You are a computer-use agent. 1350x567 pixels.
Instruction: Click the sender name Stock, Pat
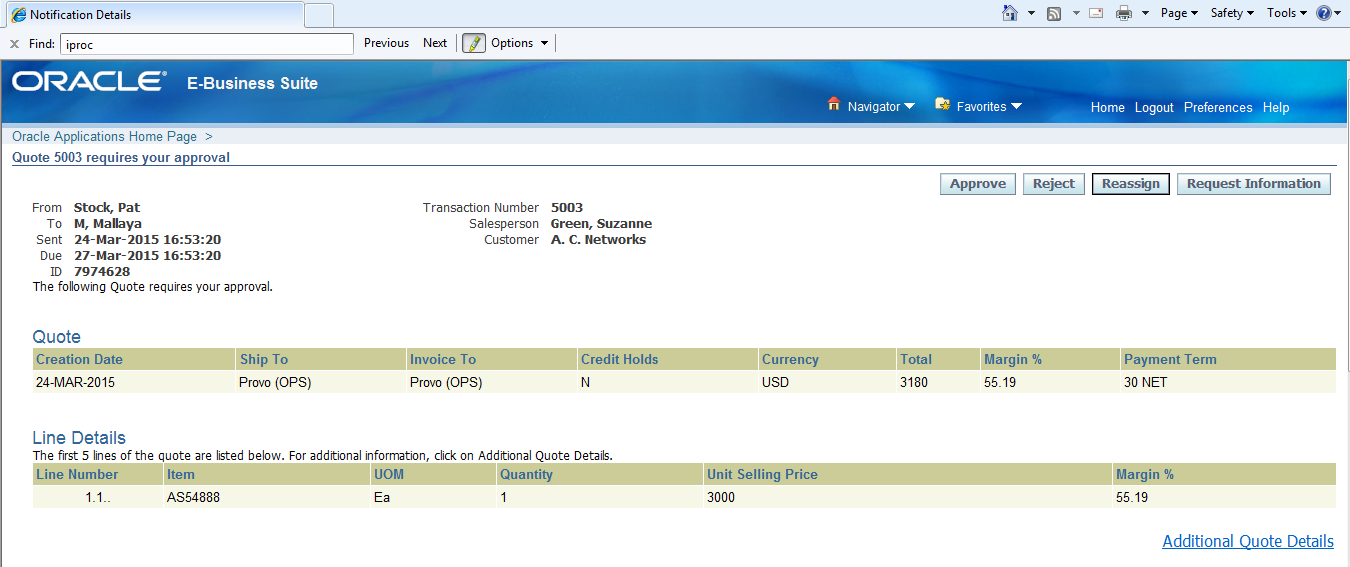tap(107, 207)
